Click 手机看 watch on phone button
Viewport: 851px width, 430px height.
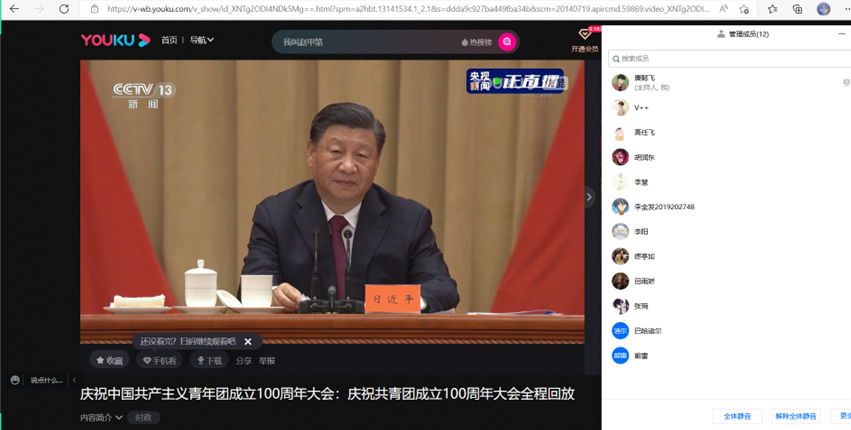pyautogui.click(x=159, y=361)
